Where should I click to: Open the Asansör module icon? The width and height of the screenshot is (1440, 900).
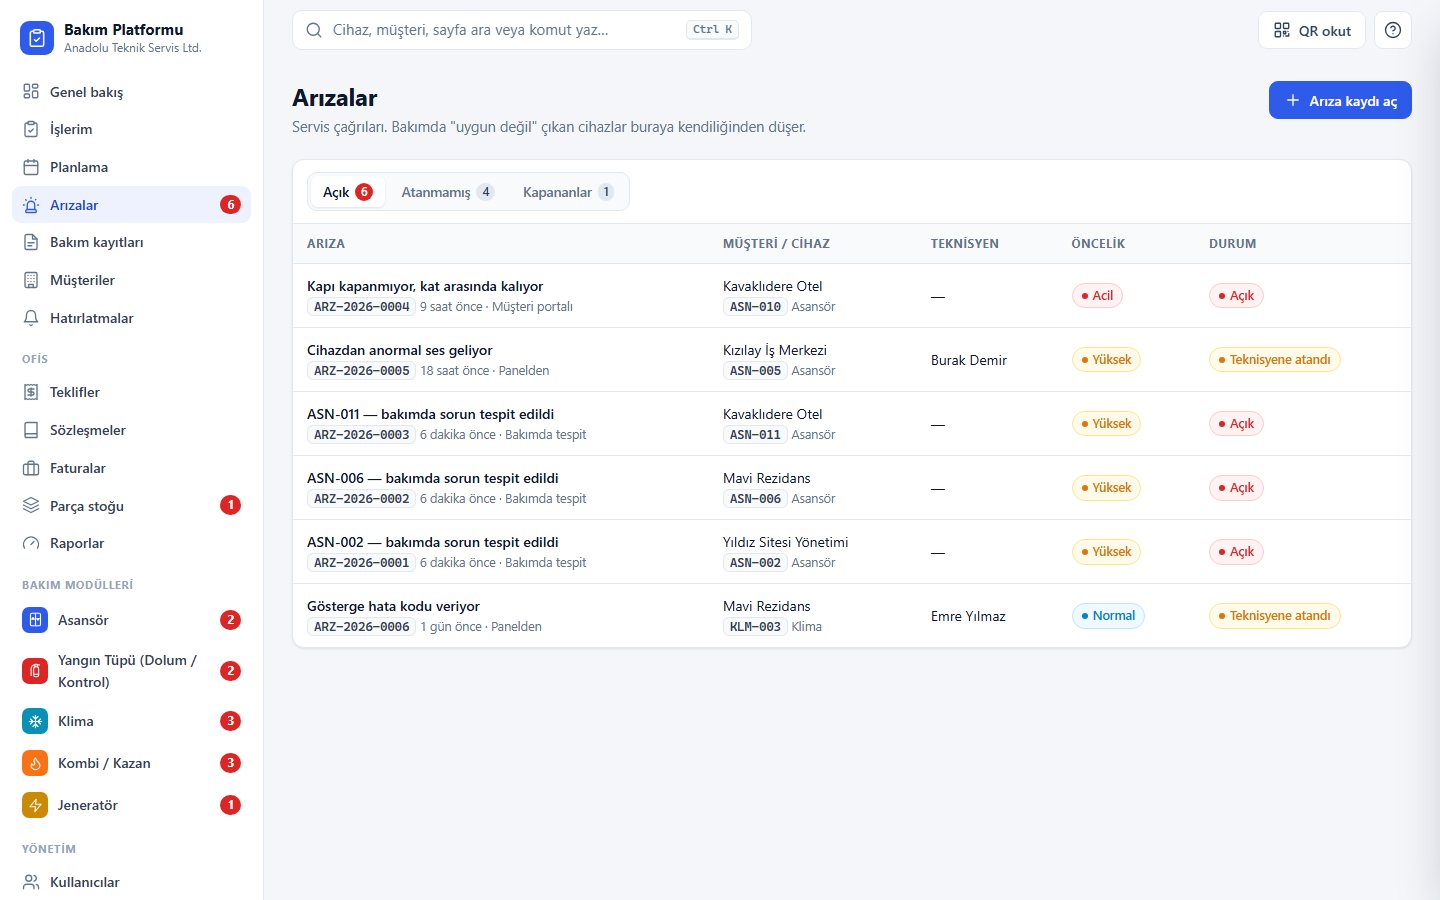tap(35, 620)
